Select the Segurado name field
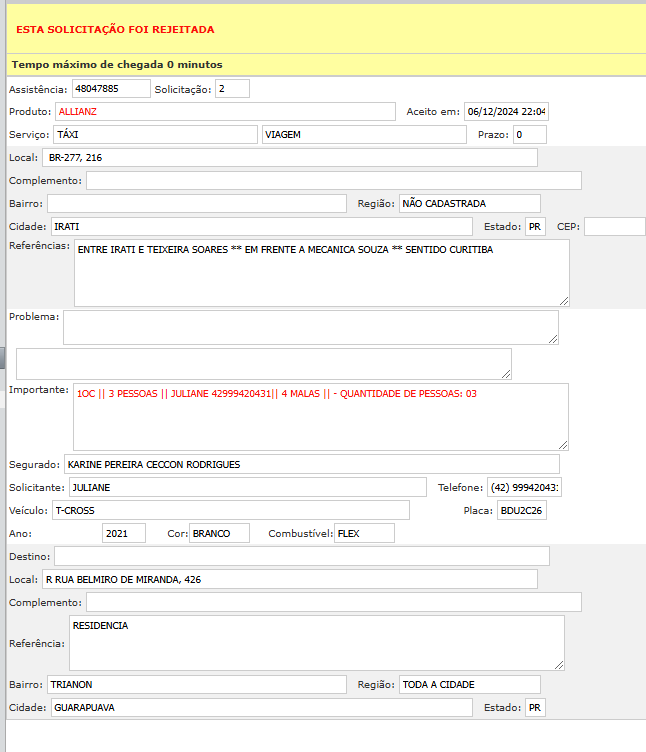Viewport: 646px width, 752px height. (311, 464)
